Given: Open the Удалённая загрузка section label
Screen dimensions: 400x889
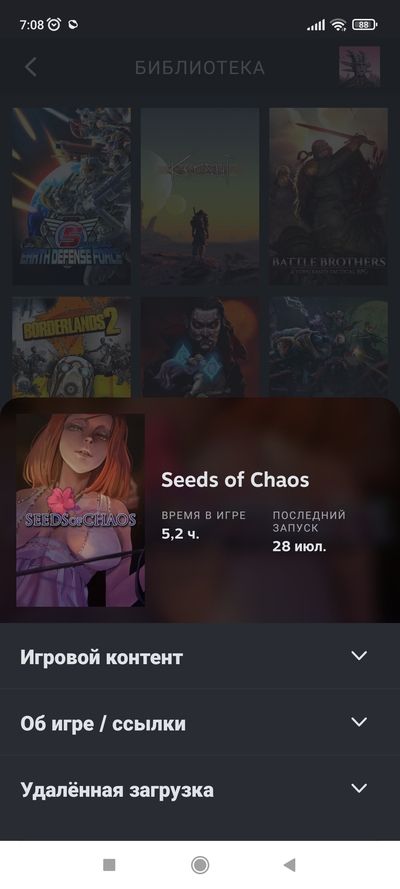Looking at the screenshot, I should point(117,790).
